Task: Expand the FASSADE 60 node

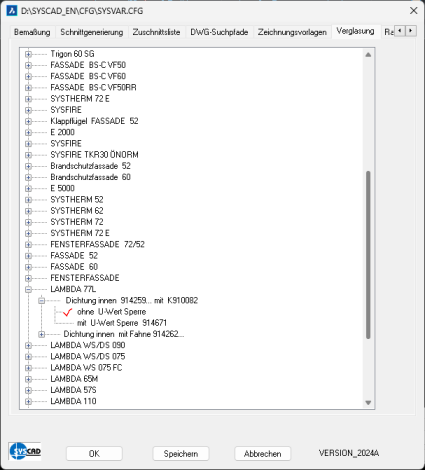Action: tap(28, 267)
